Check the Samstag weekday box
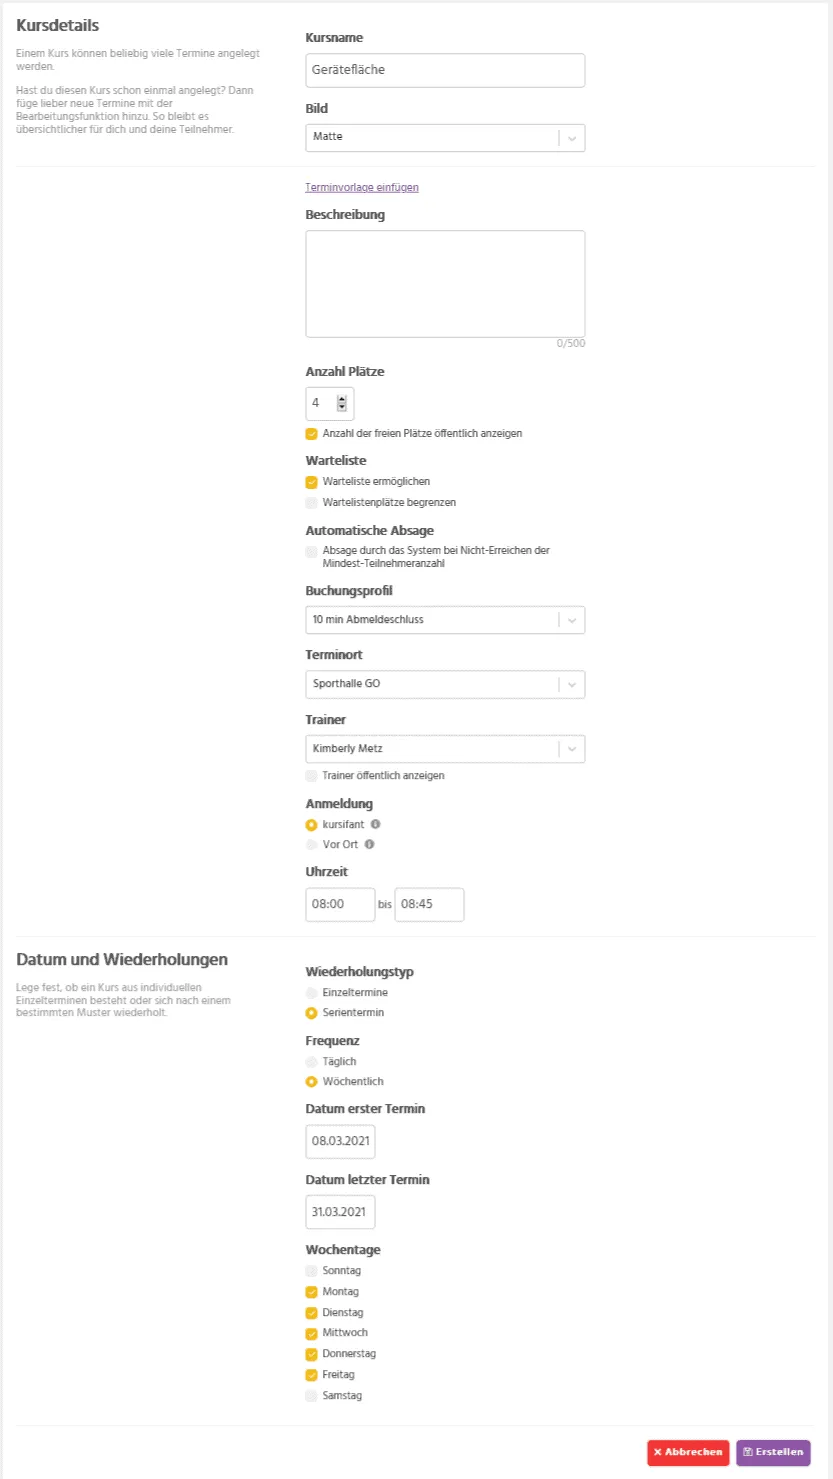This screenshot has width=833, height=1479. (312, 1396)
